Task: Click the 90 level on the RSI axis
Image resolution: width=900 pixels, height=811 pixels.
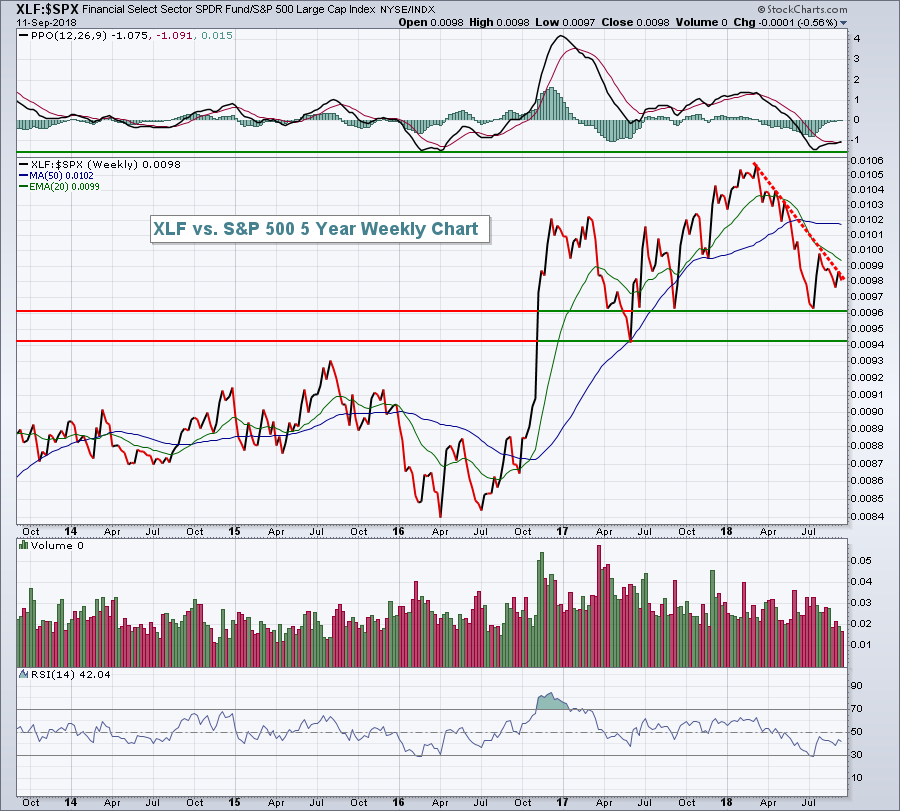Action: click(856, 686)
